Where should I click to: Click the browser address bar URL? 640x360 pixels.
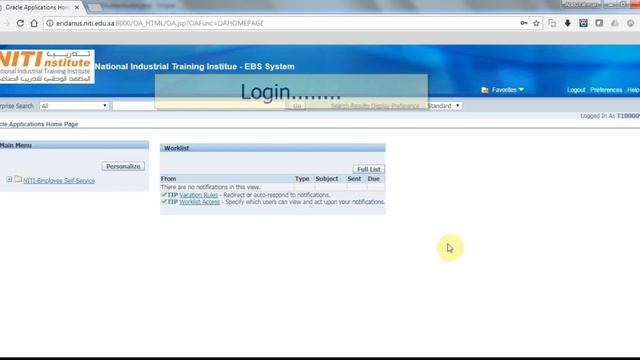(160, 23)
